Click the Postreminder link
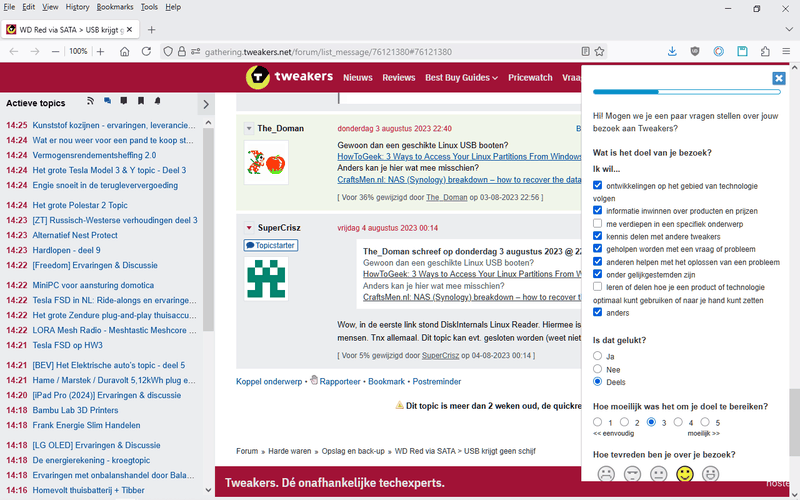 437,382
